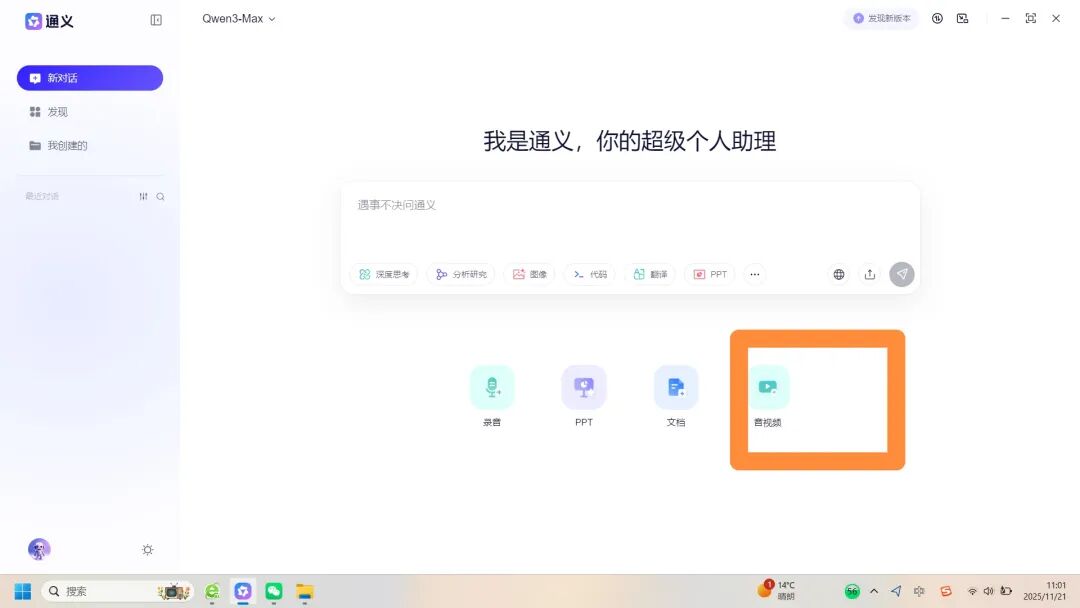
Task: Open the 代码 code tool
Action: pyautogui.click(x=589, y=273)
